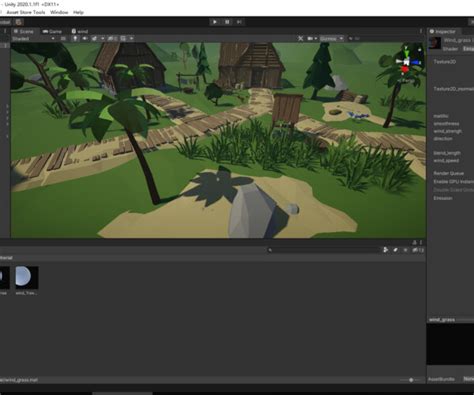Toggle hidden objects visibility count icon
Image resolution: width=474 pixels, height=395 pixels.
(x=112, y=39)
